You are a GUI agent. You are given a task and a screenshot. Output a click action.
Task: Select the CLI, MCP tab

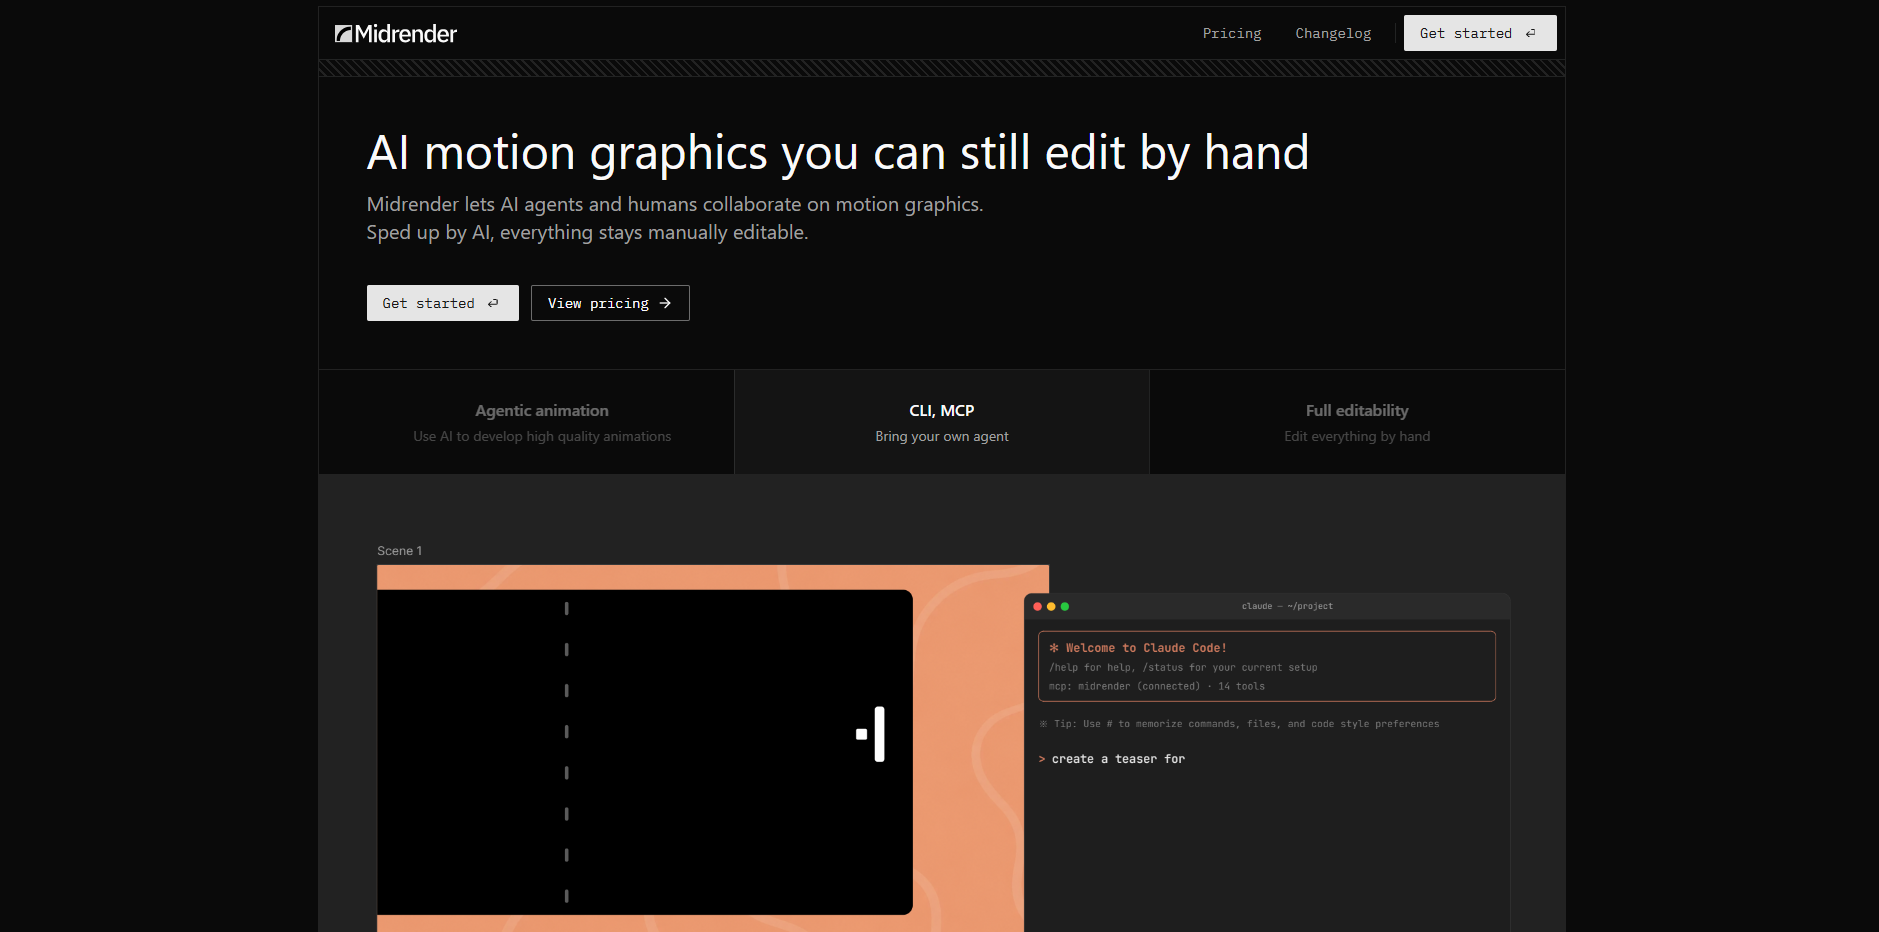(942, 422)
